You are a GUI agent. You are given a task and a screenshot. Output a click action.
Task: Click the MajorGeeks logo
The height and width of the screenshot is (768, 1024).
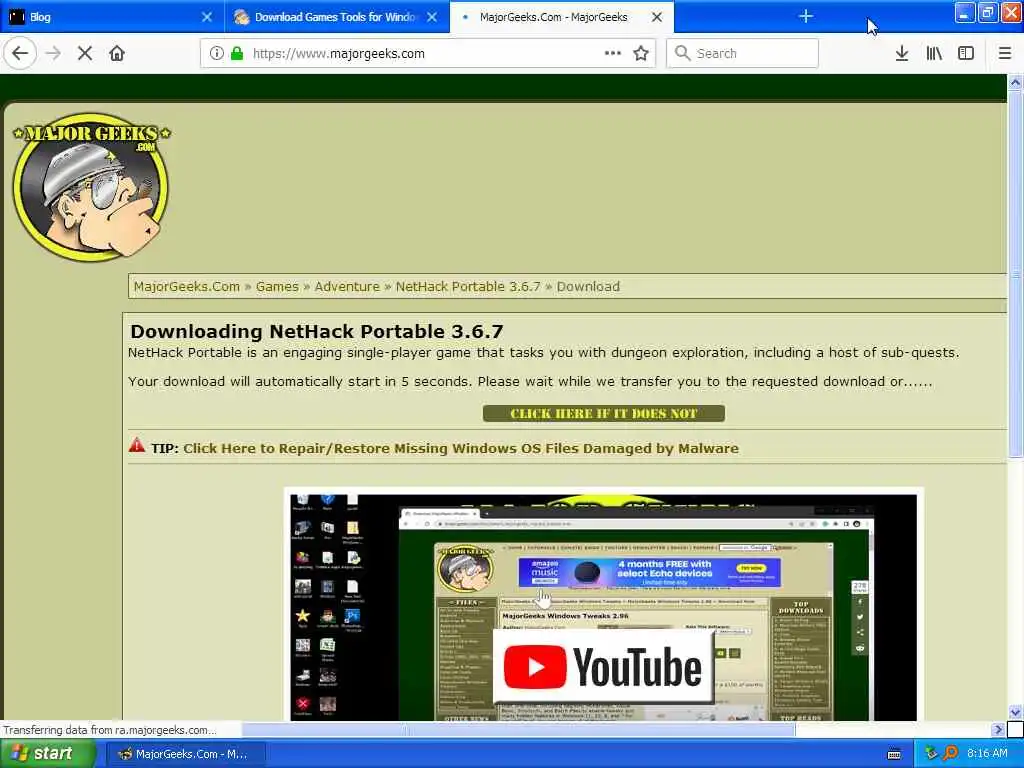[x=91, y=187]
